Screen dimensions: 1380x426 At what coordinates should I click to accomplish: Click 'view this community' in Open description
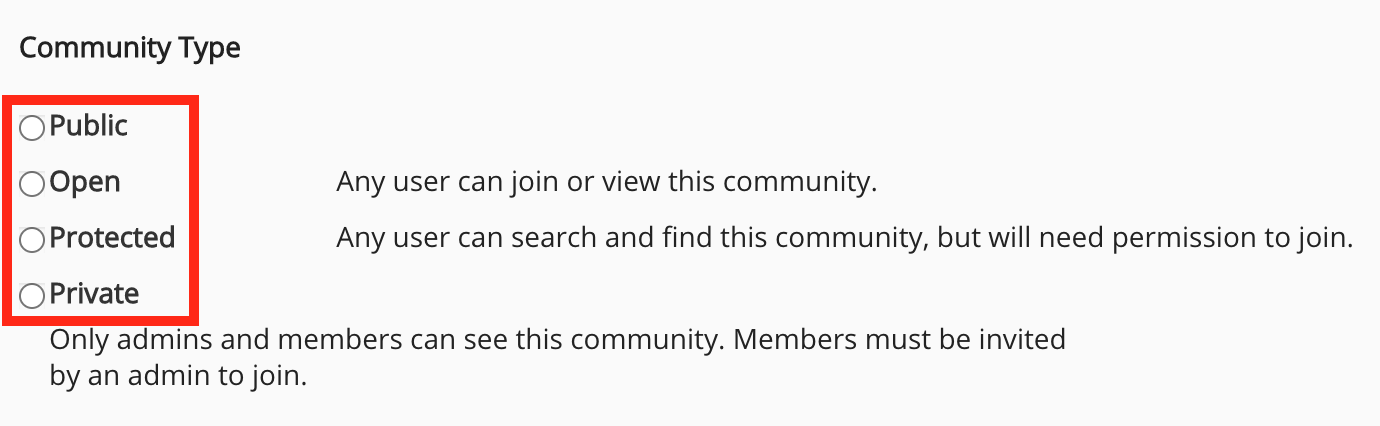tap(762, 183)
